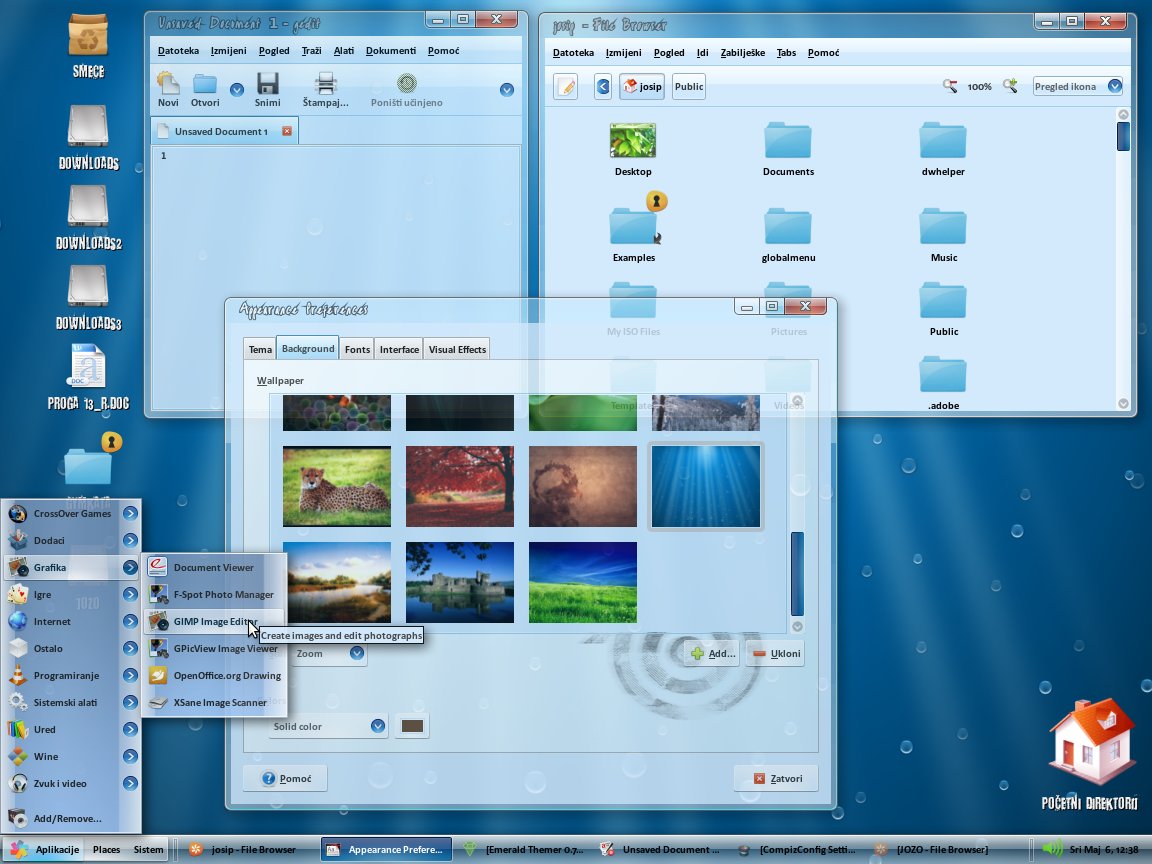Expand the Programiranje submenu arrow
The height and width of the screenshot is (864, 1152).
point(130,675)
